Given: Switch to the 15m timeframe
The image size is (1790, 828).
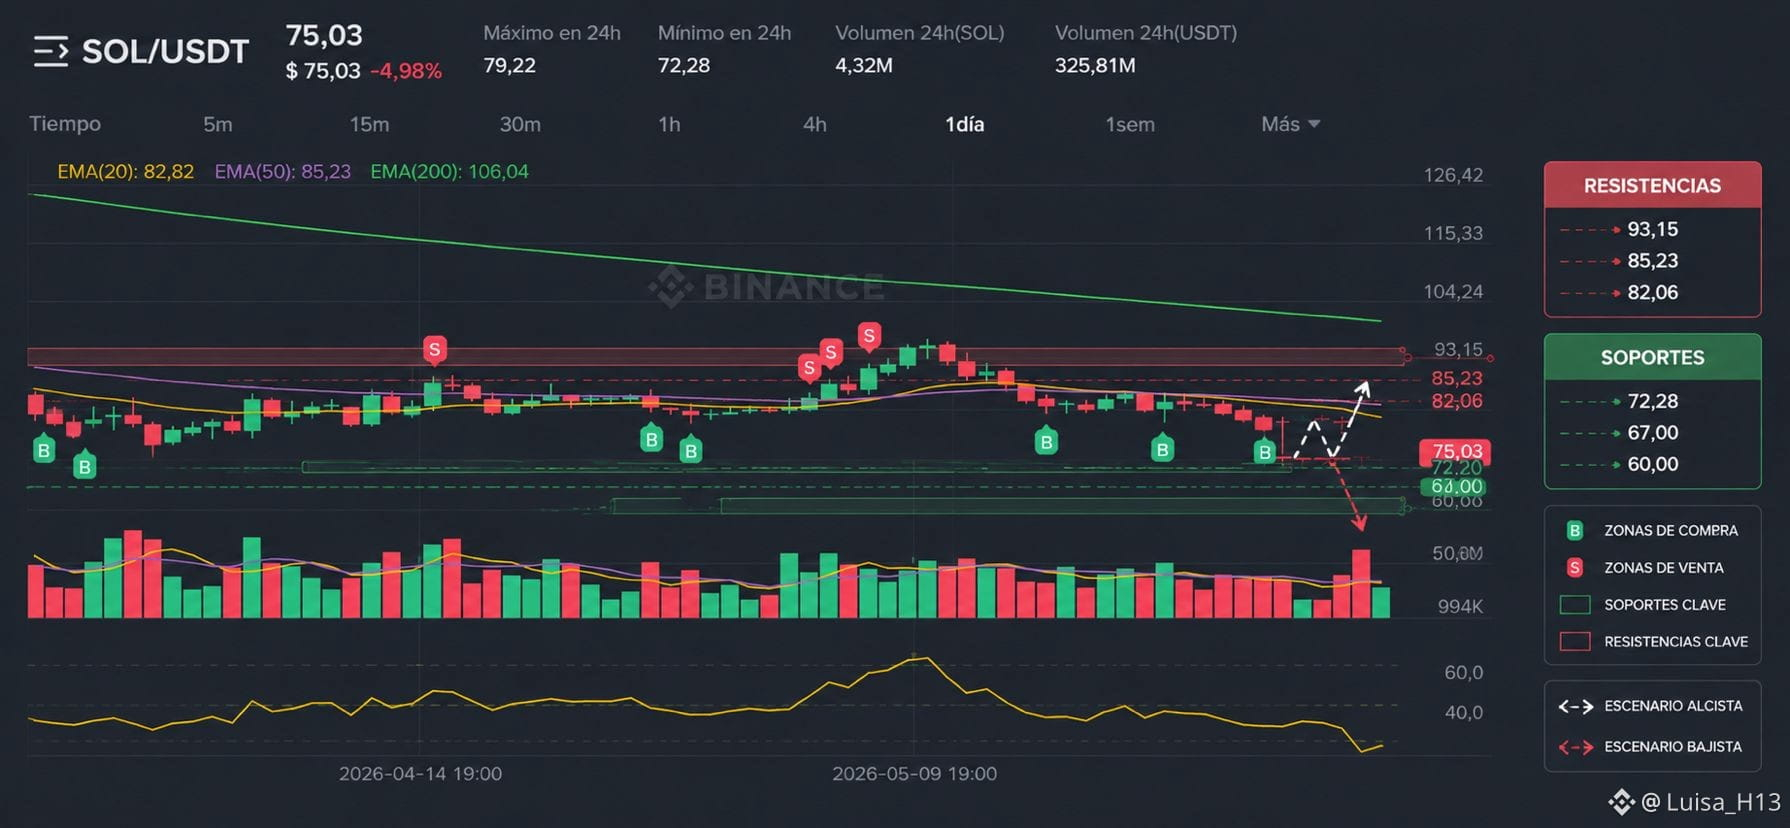Looking at the screenshot, I should 369,124.
